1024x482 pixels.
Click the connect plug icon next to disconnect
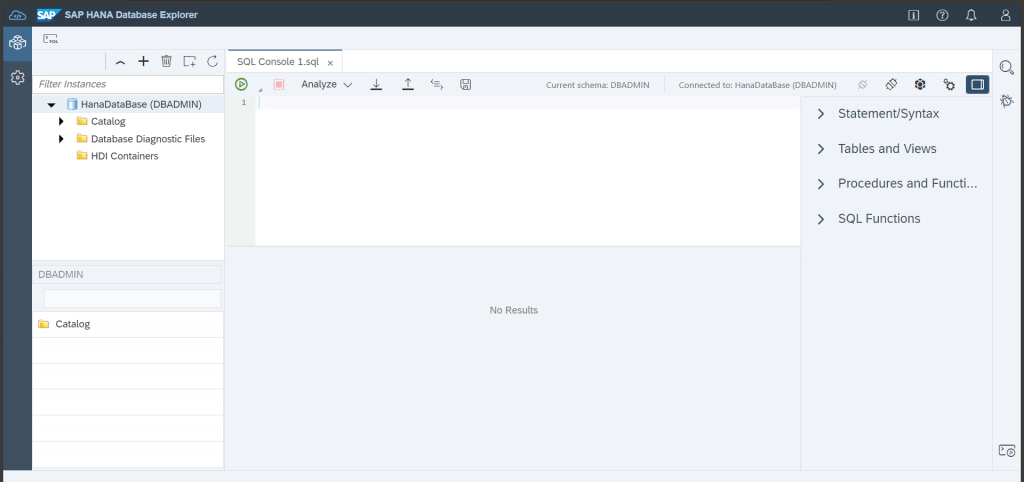(891, 84)
